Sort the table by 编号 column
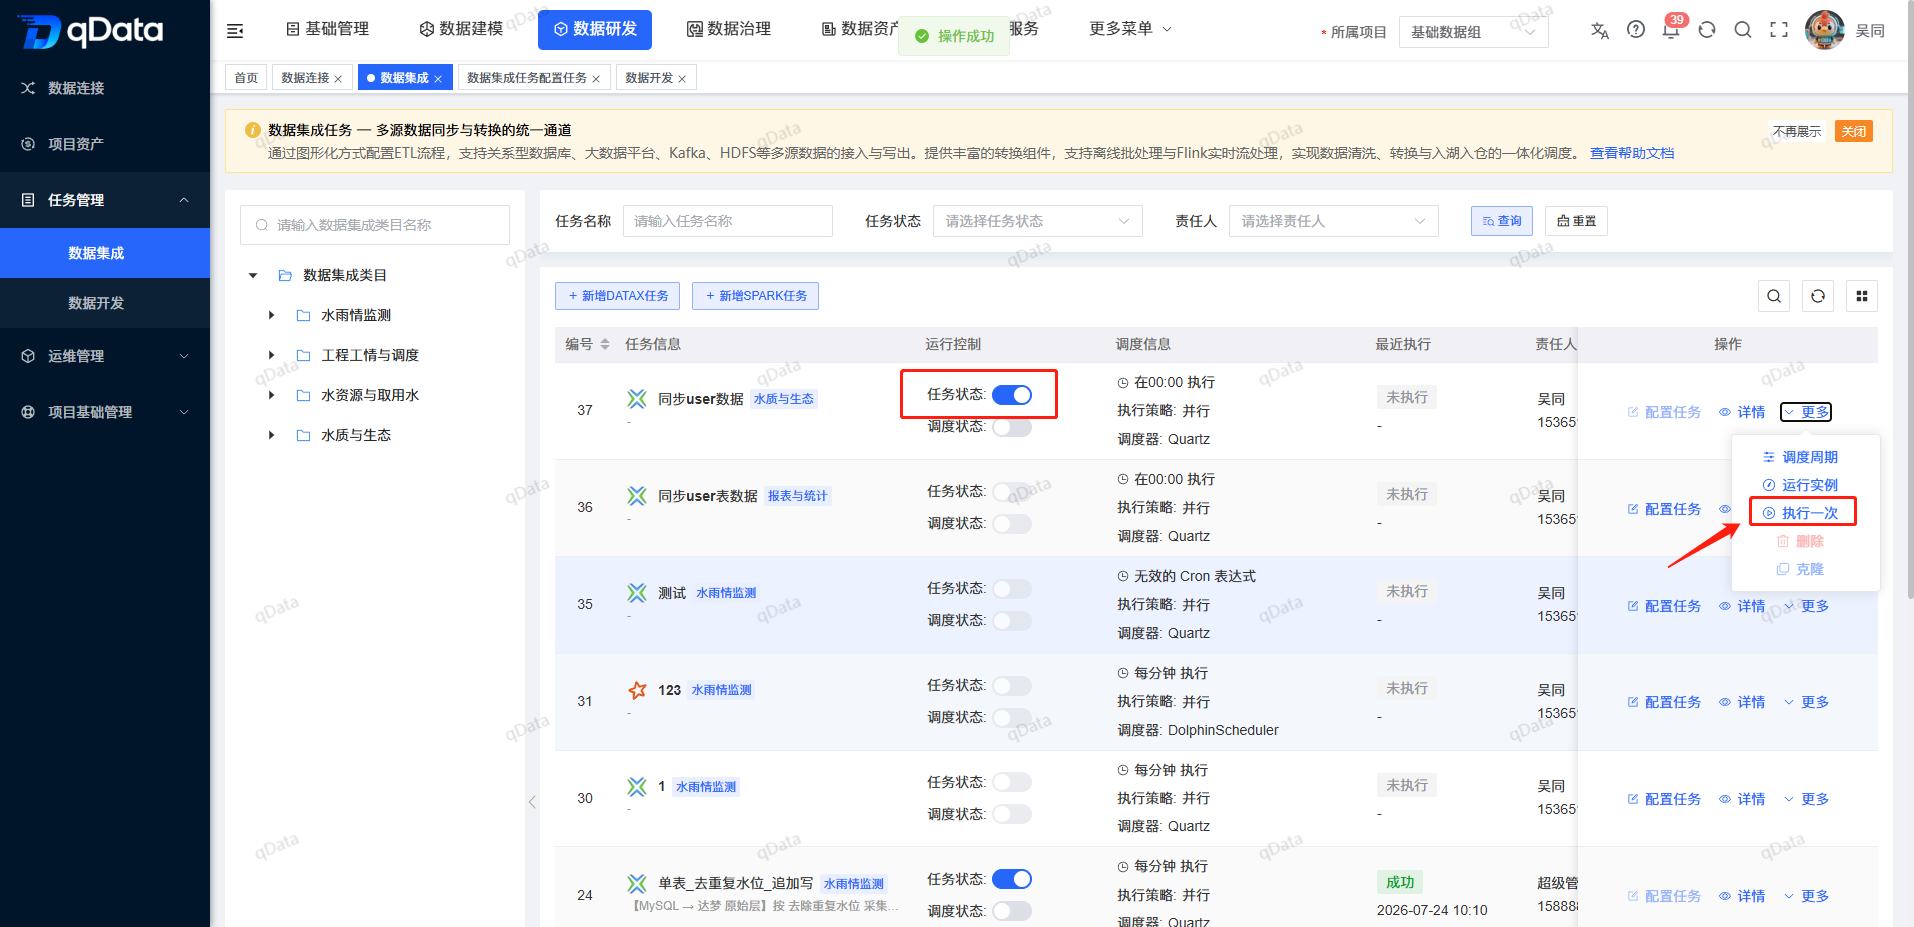The height and width of the screenshot is (927, 1914). tap(605, 344)
